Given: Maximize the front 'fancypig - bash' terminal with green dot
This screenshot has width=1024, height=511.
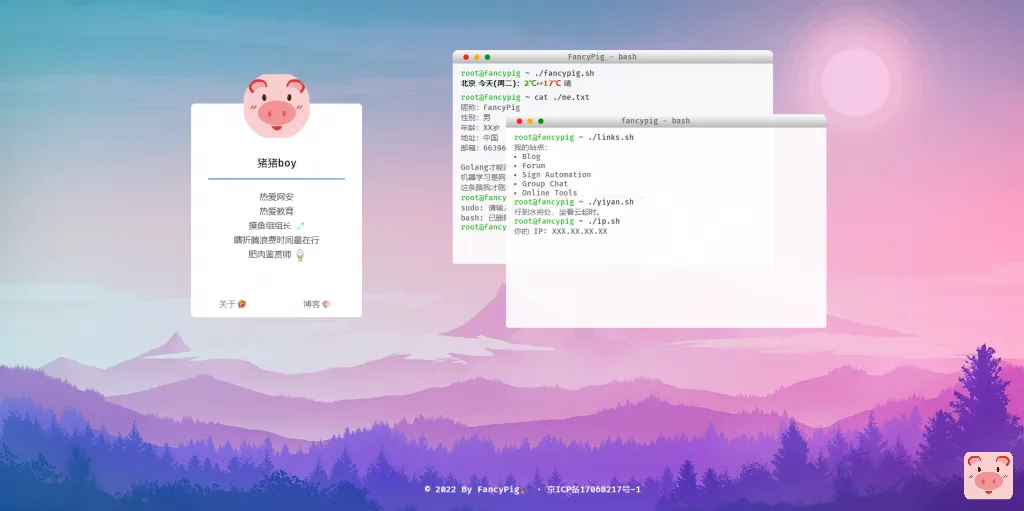Looking at the screenshot, I should point(541,121).
